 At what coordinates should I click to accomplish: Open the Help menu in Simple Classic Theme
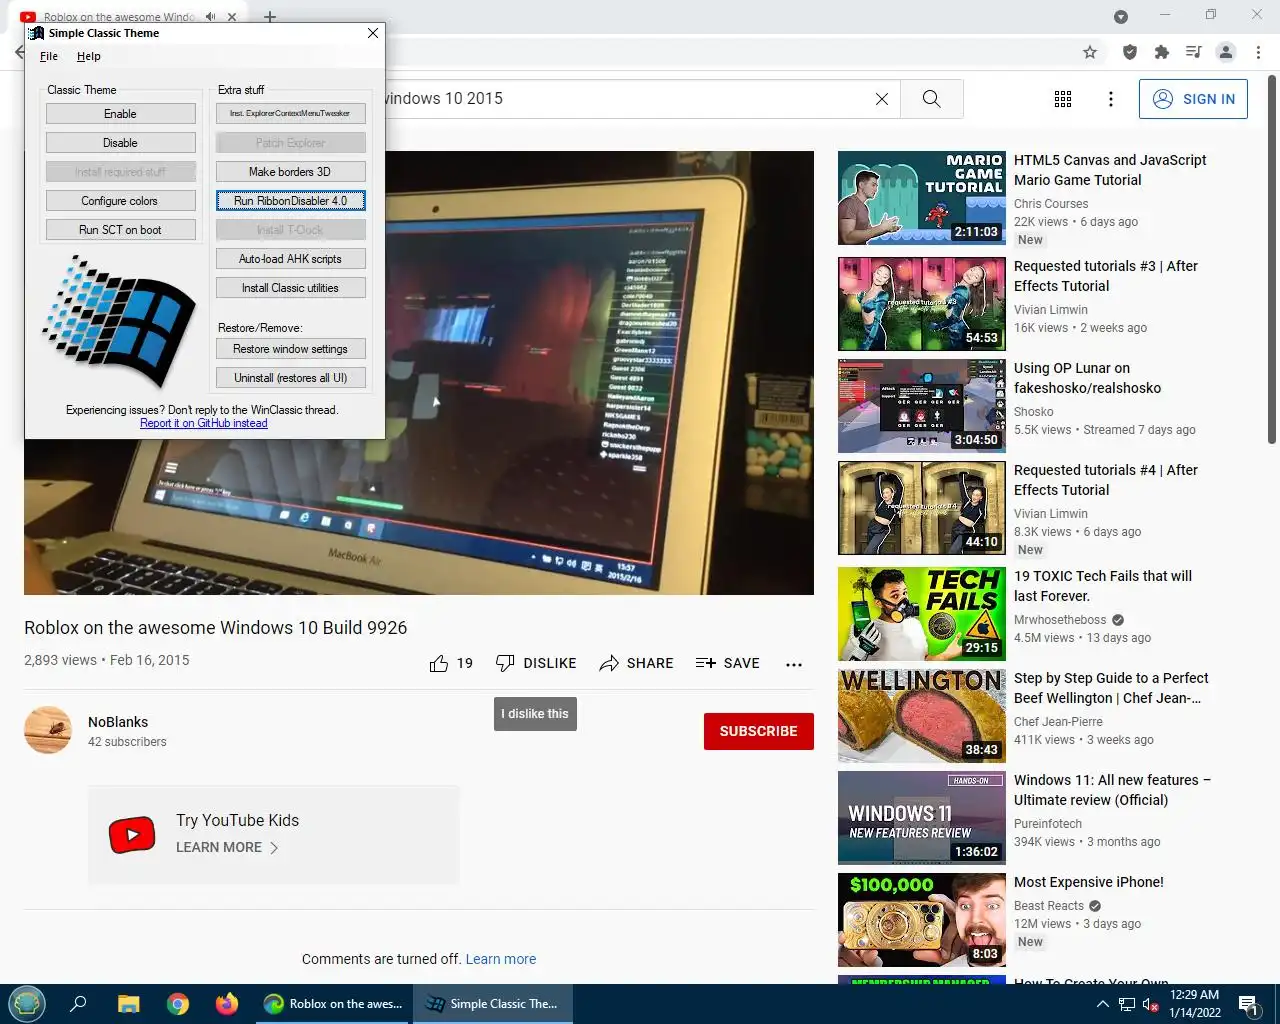[89, 56]
